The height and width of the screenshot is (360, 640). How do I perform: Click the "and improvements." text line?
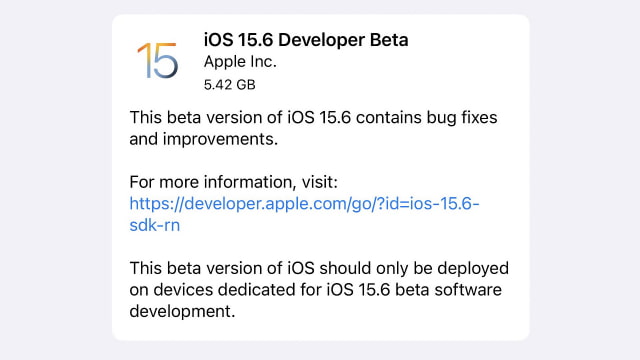click(x=204, y=139)
